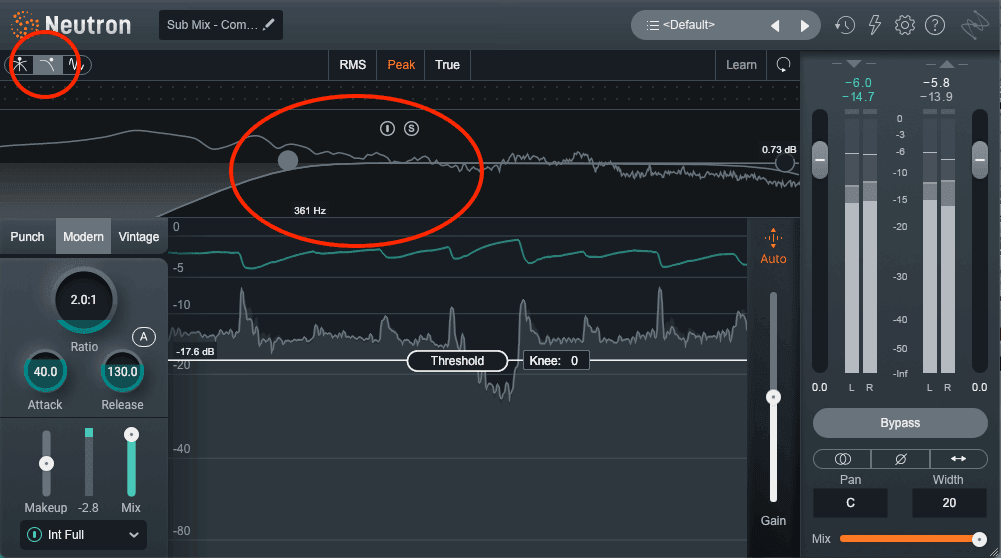Click the -2.8 gain reduction value
The height and width of the screenshot is (558, 1001).
(88, 508)
